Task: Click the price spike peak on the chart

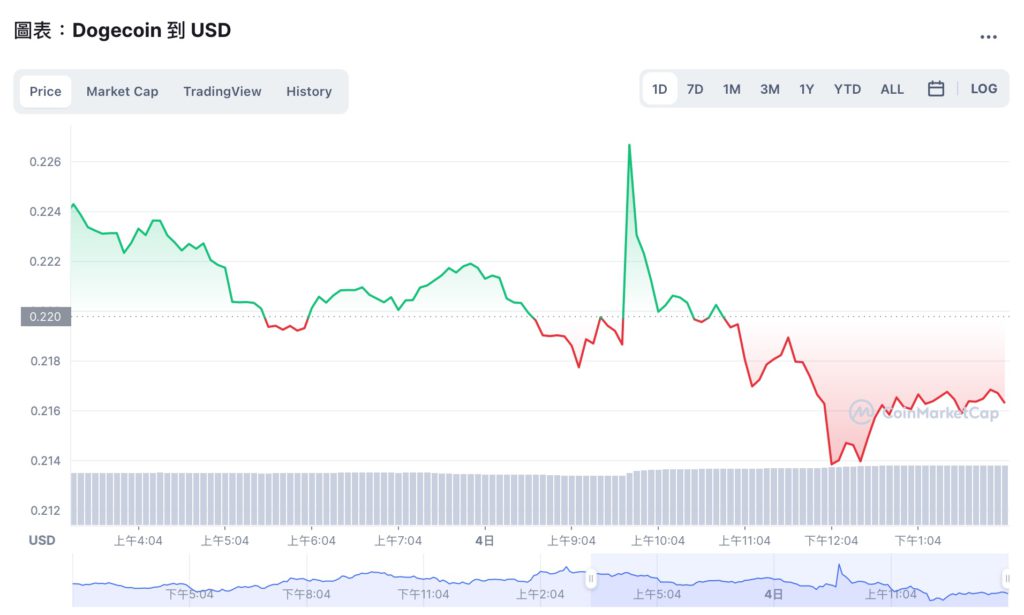Action: (630, 145)
